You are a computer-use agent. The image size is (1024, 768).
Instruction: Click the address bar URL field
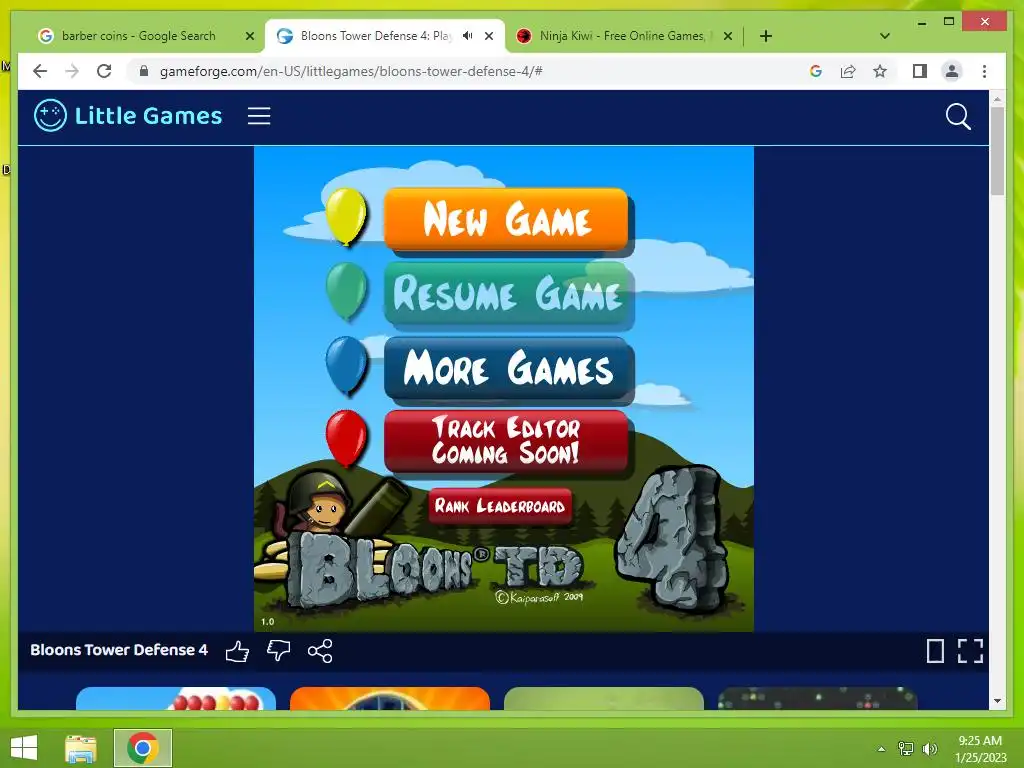point(470,71)
